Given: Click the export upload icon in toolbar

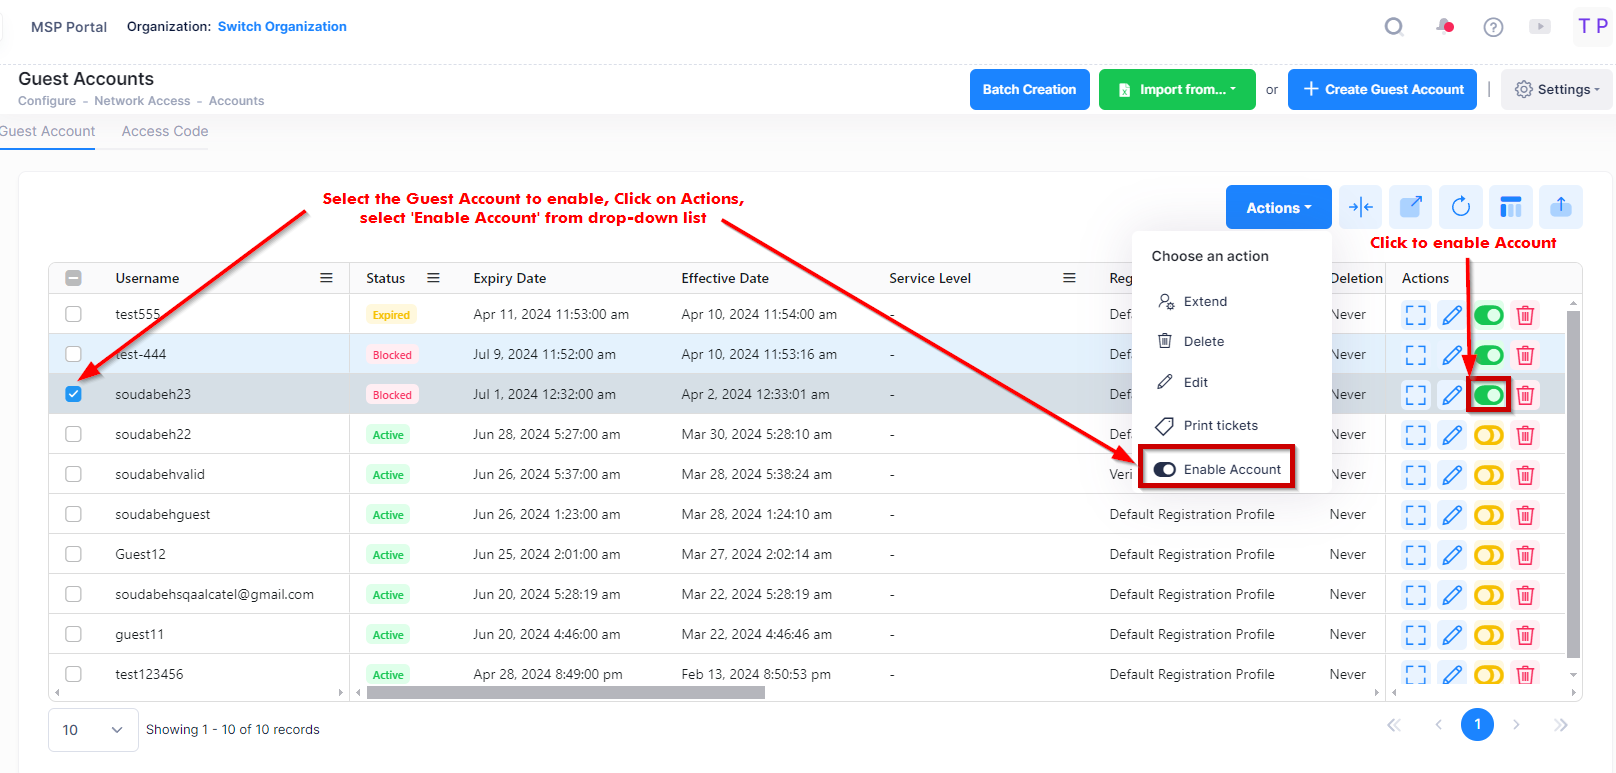Looking at the screenshot, I should 1561,207.
